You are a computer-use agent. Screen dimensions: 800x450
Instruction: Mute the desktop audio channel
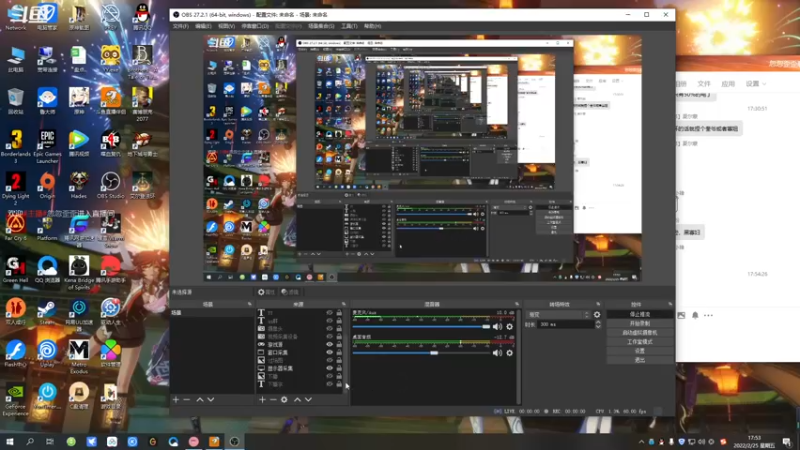tap(497, 353)
